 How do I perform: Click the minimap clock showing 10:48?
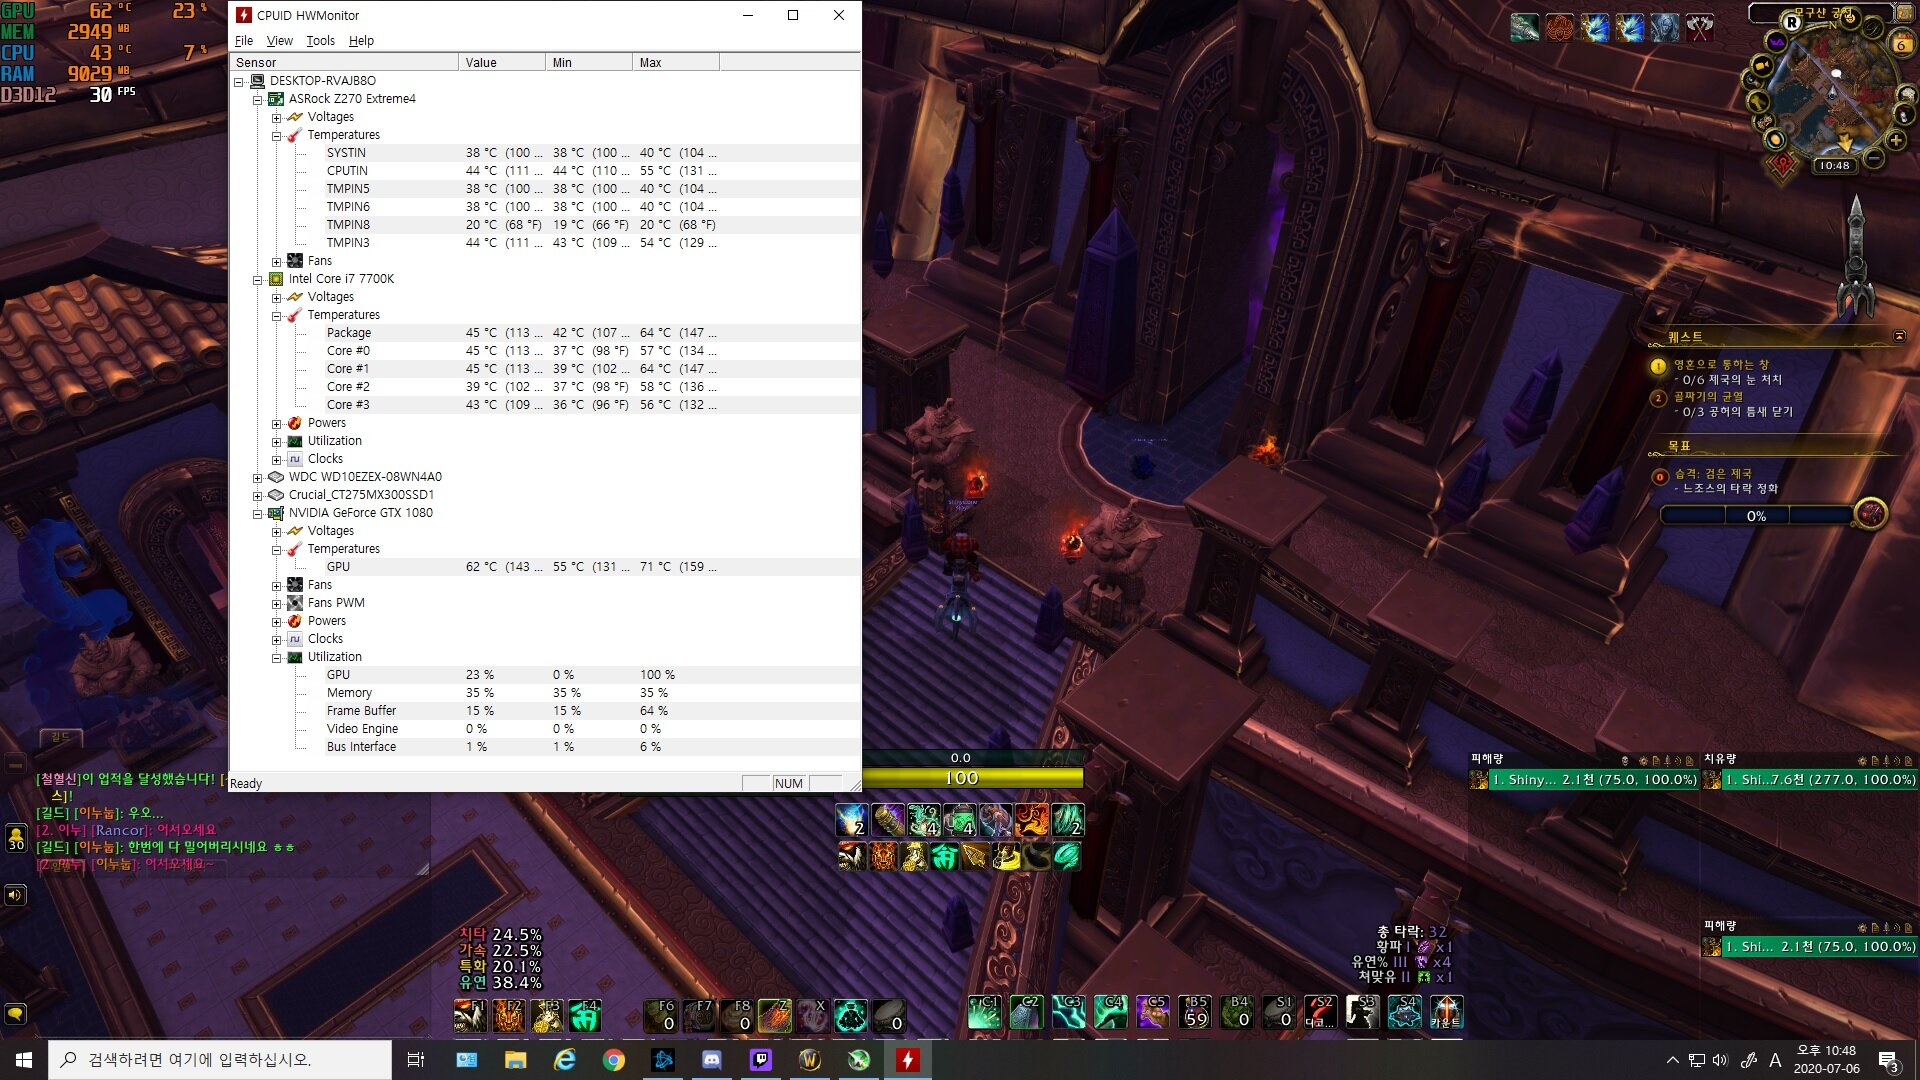(1834, 166)
